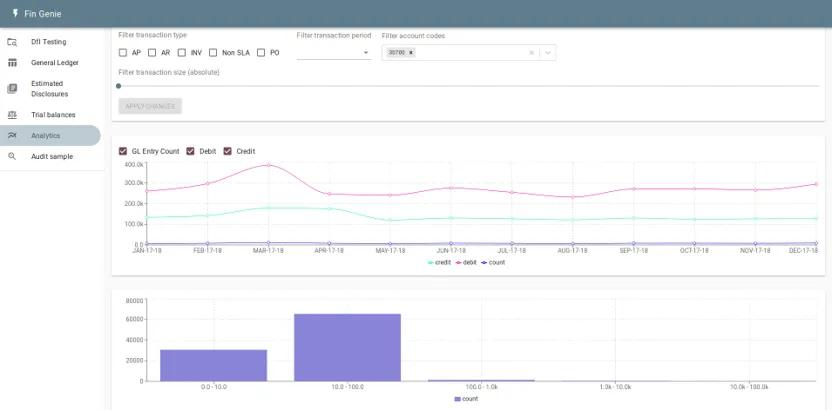The height and width of the screenshot is (410, 832).
Task: Click the 'Filter transaction type' label
Action: click(x=152, y=35)
